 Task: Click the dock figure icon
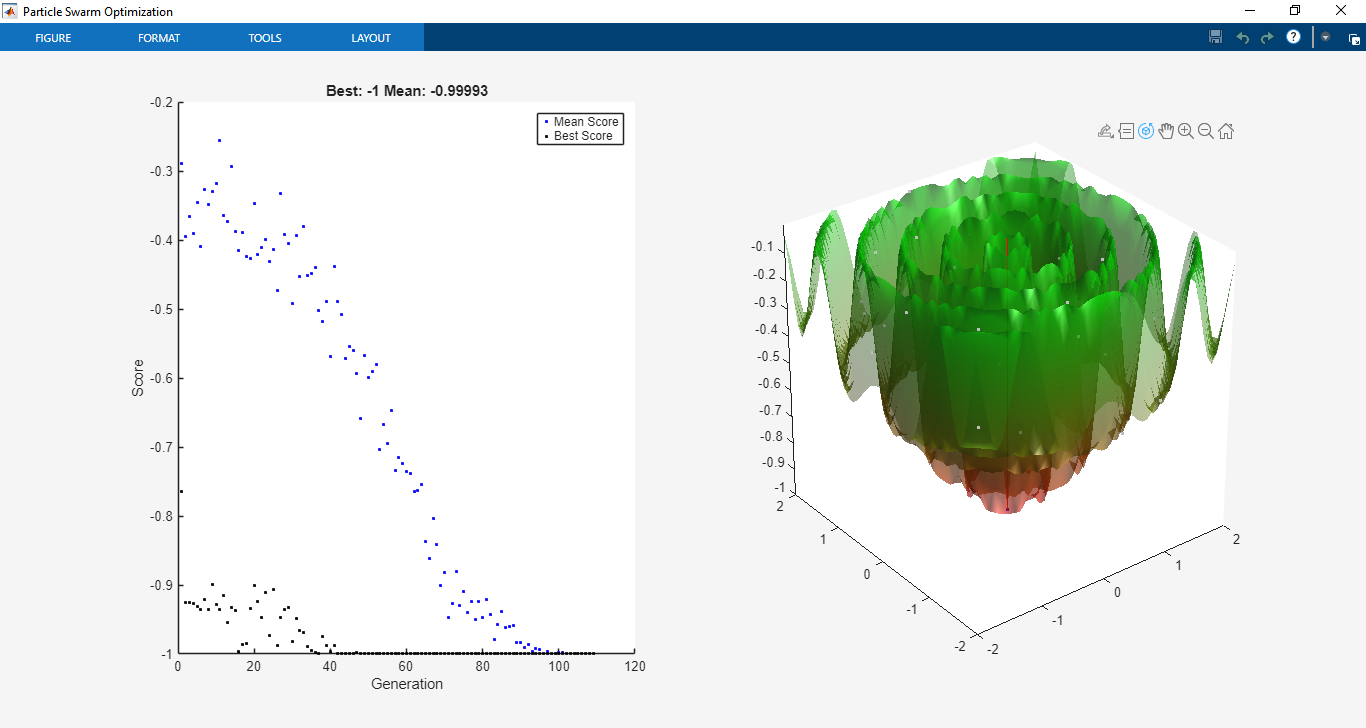(x=1354, y=40)
